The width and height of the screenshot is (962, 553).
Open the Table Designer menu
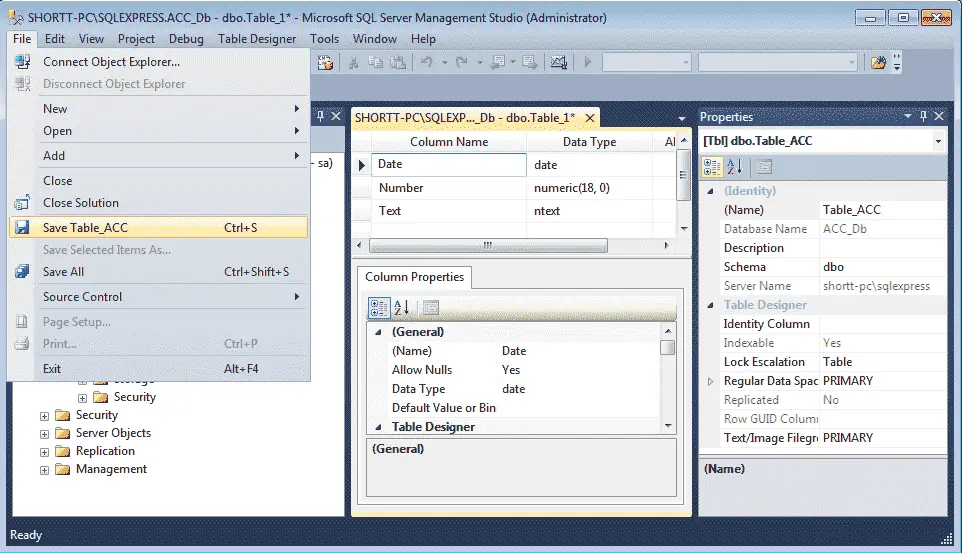tap(257, 39)
